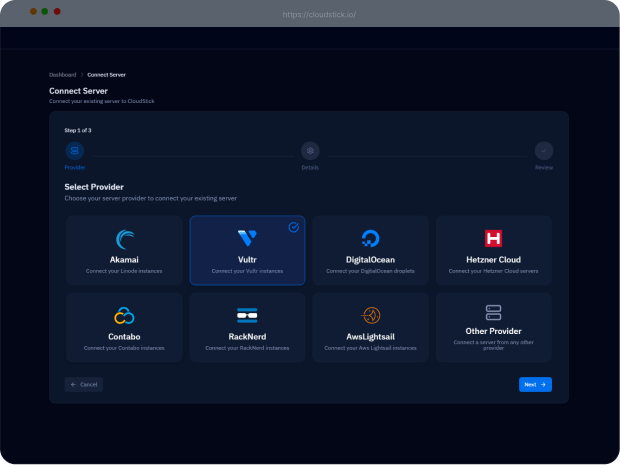This screenshot has height=465, width=620.
Task: Click the 'Connect Server' page heading
Action: click(78, 91)
